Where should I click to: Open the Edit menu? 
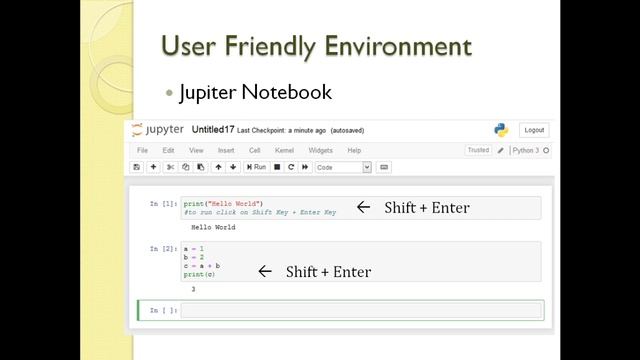pos(168,150)
